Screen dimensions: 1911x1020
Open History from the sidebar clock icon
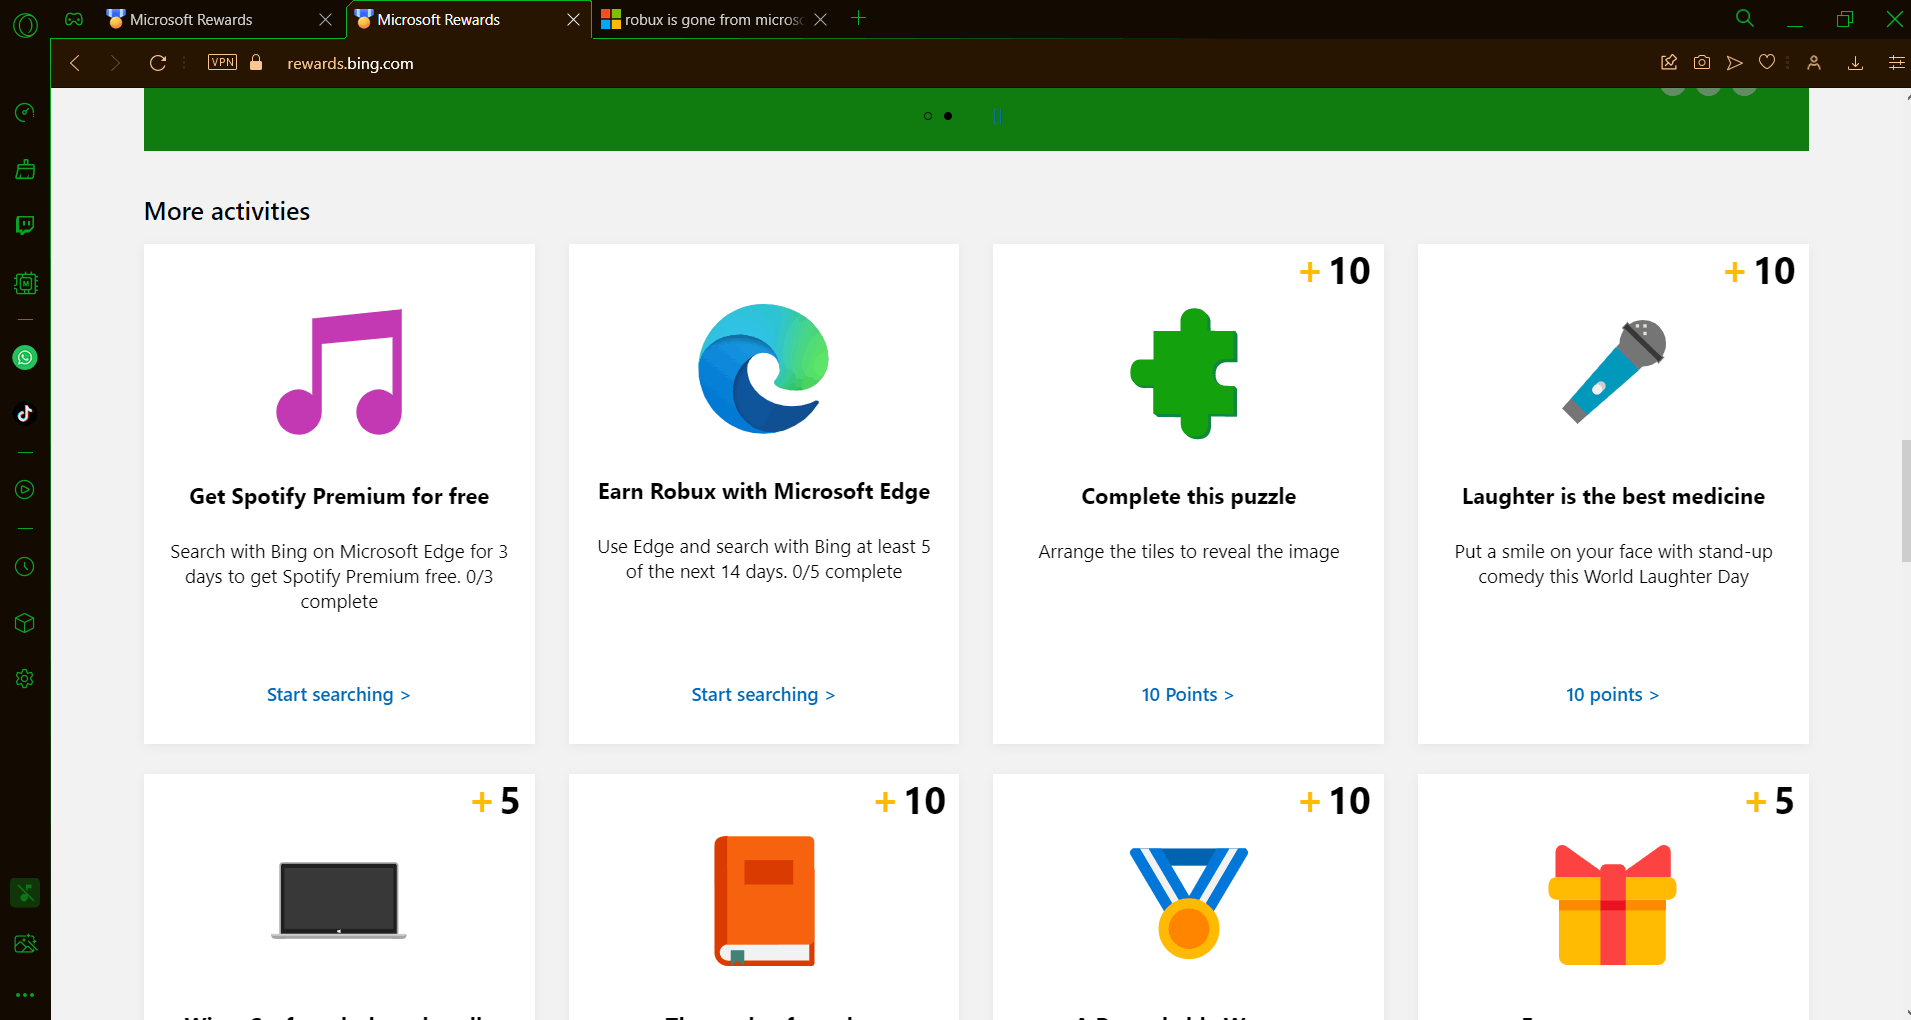pyautogui.click(x=25, y=567)
